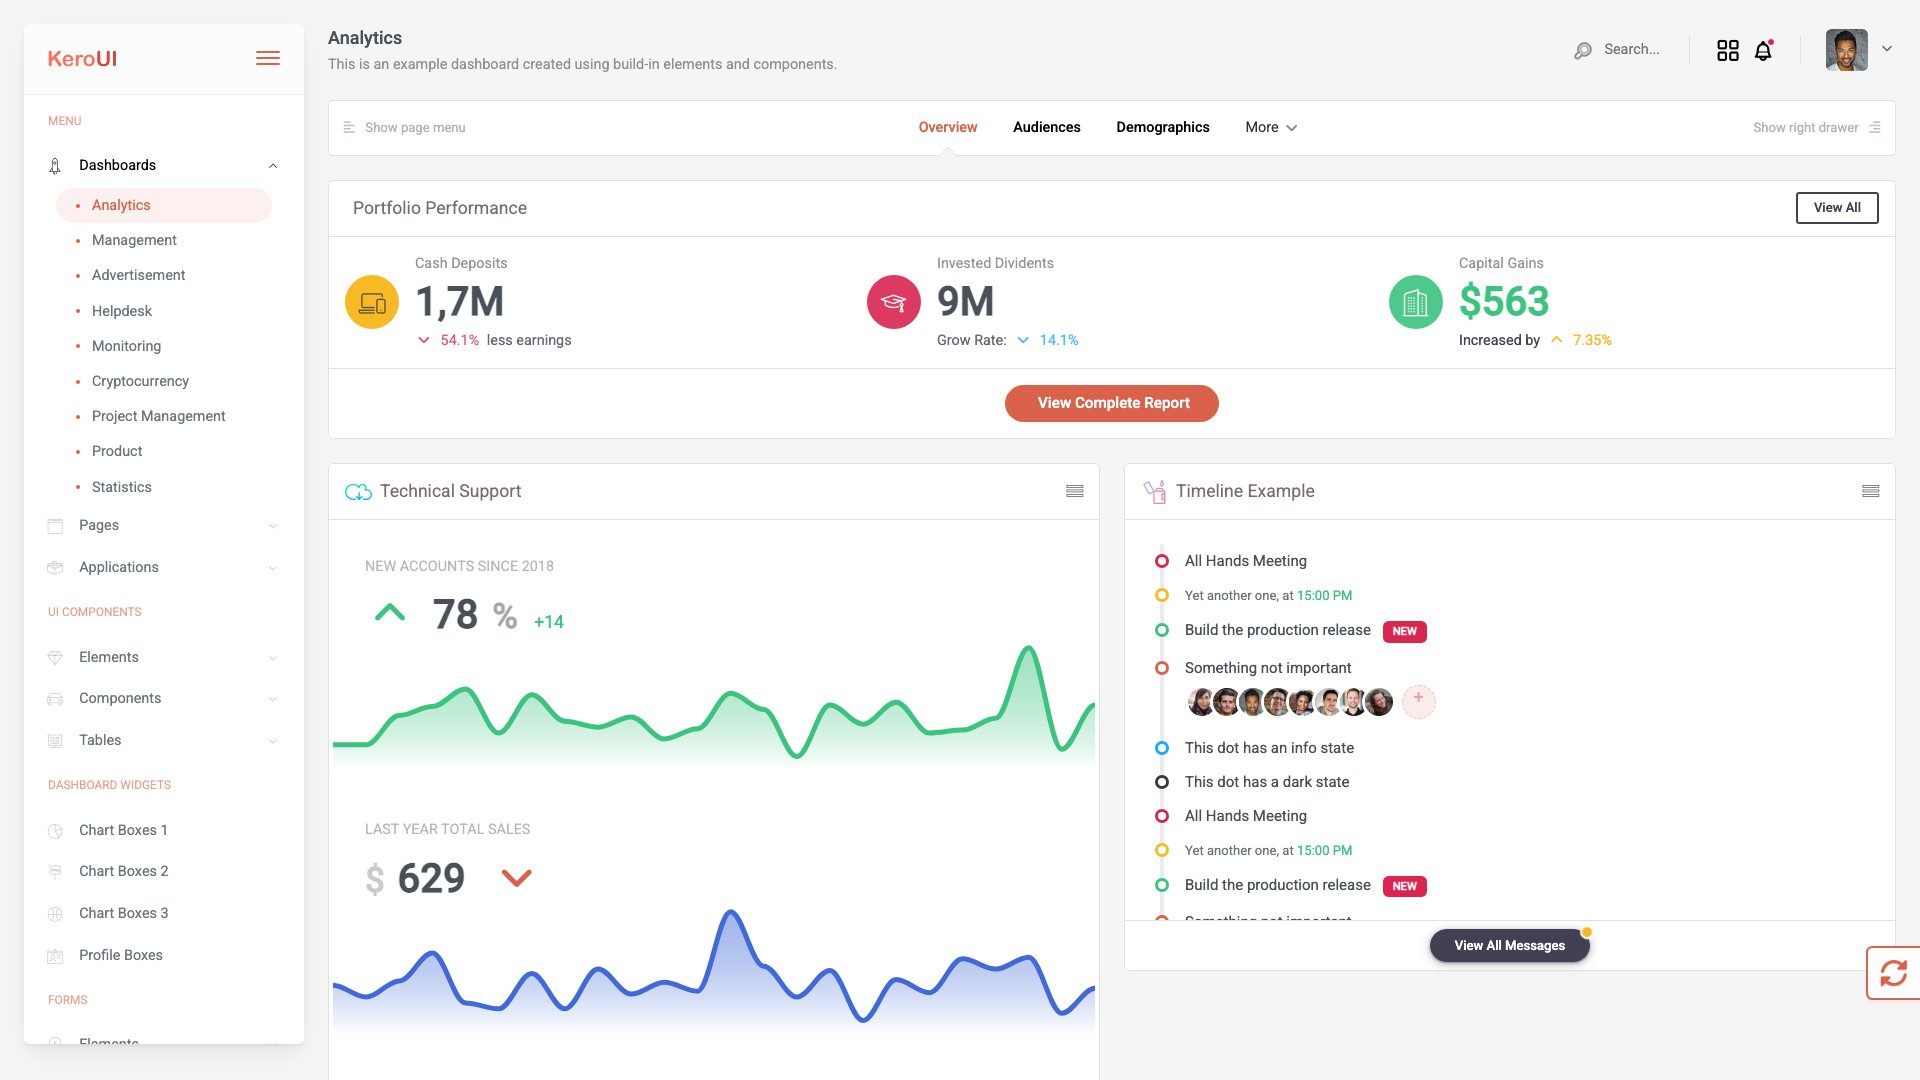Click the graduation cap Invested Dividents icon
Viewport: 1920px width, 1080px height.
click(892, 301)
